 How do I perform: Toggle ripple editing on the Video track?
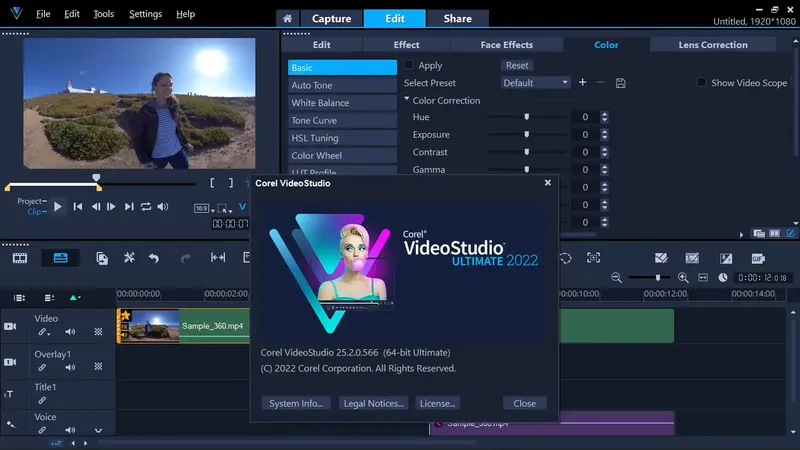(43, 332)
